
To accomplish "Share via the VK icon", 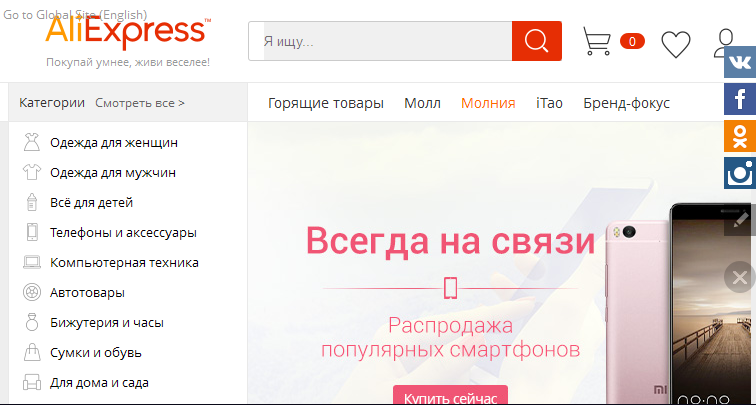I will pos(740,62).
